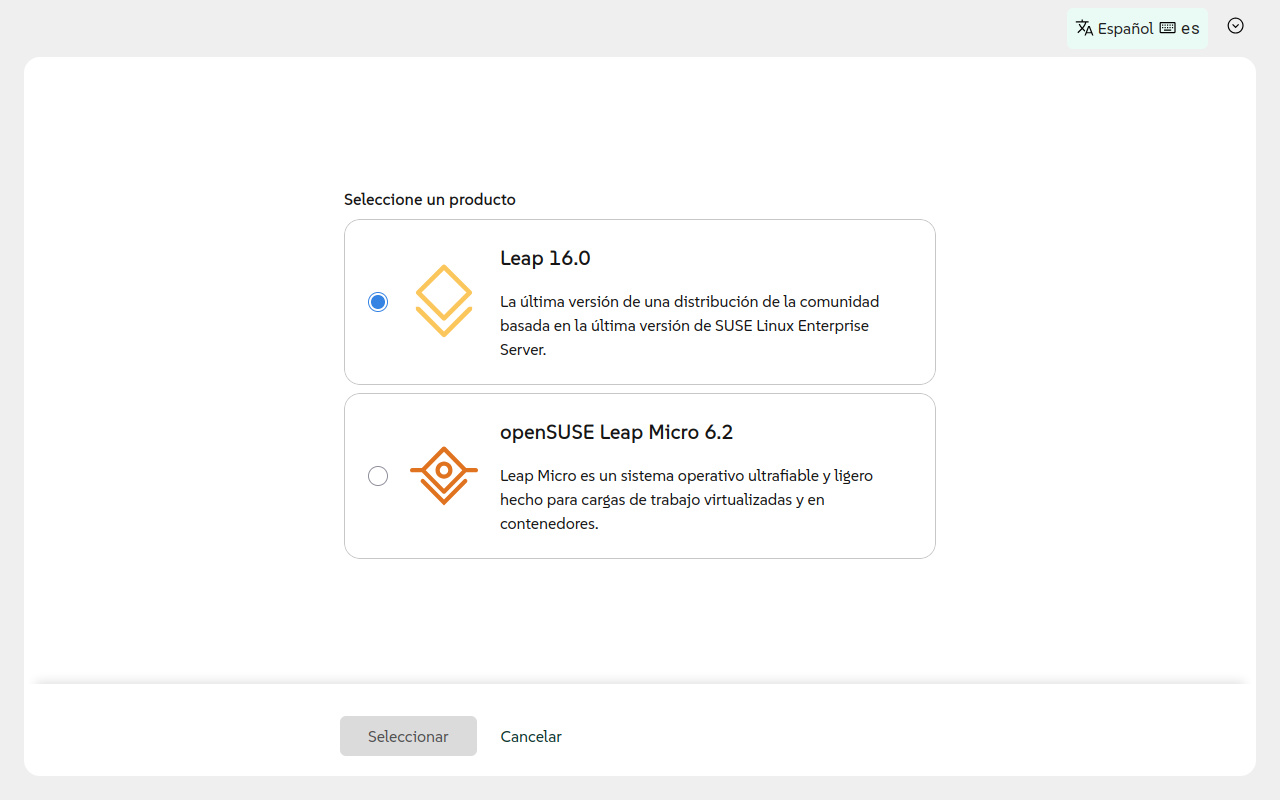Click the Leap 16.0 description text

click(689, 325)
